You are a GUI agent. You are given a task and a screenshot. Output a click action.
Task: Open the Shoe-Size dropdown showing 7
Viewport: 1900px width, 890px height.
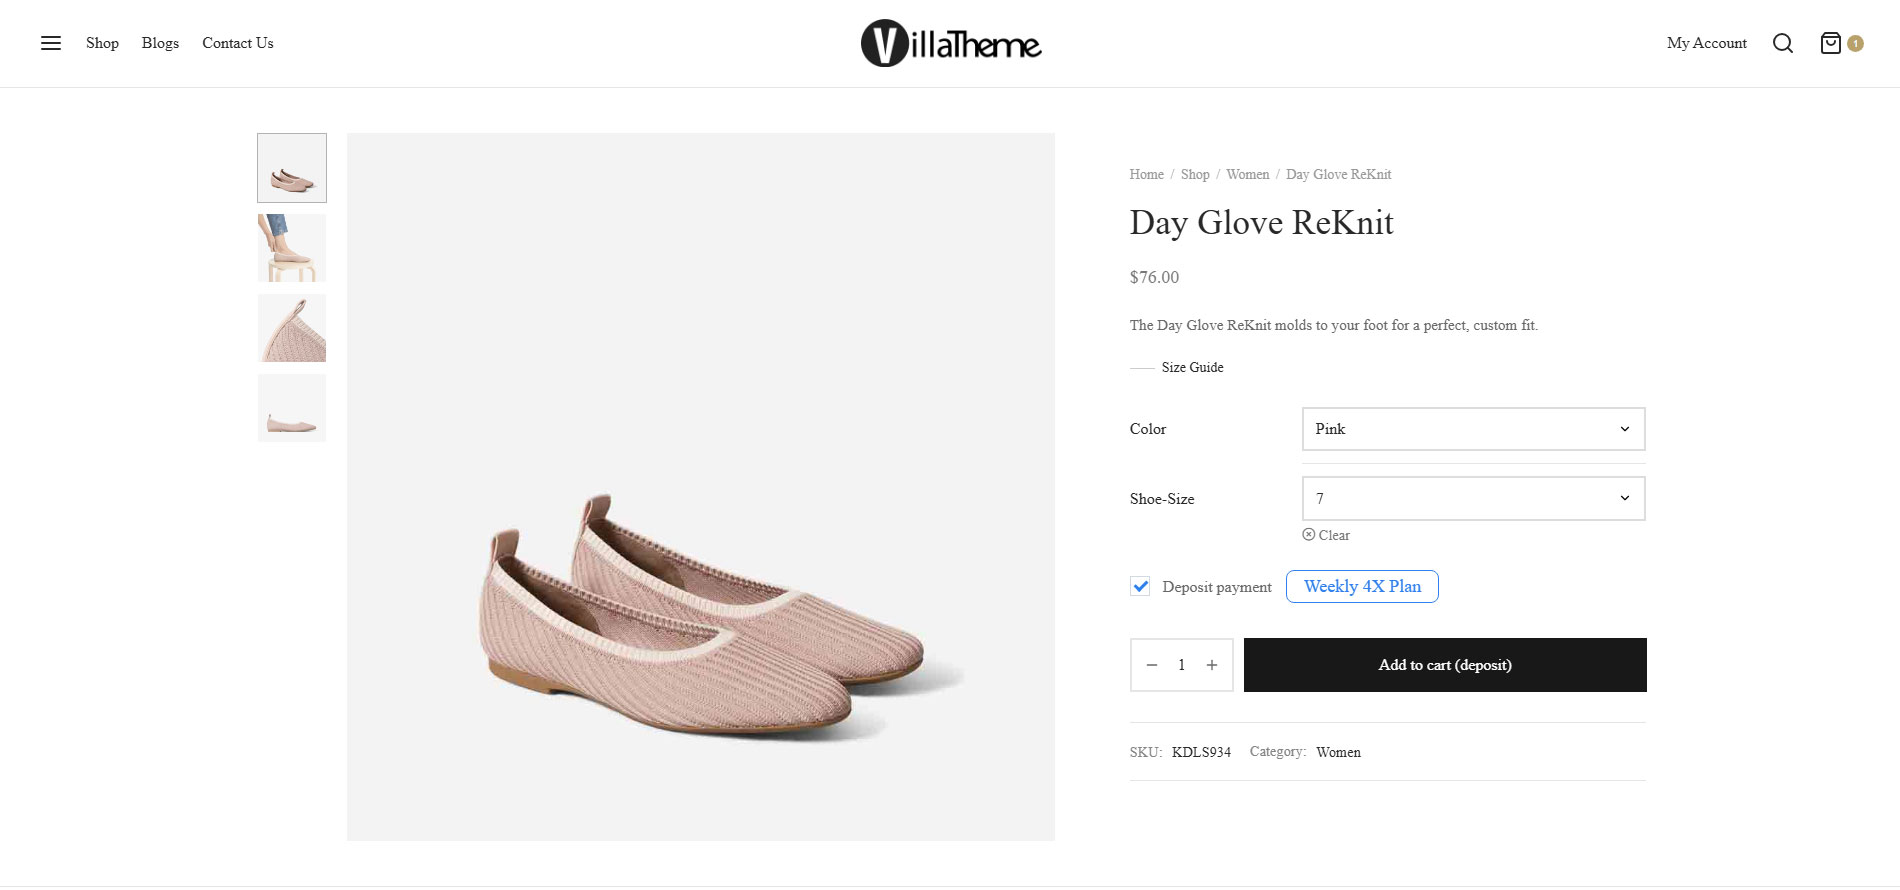[1473, 498]
